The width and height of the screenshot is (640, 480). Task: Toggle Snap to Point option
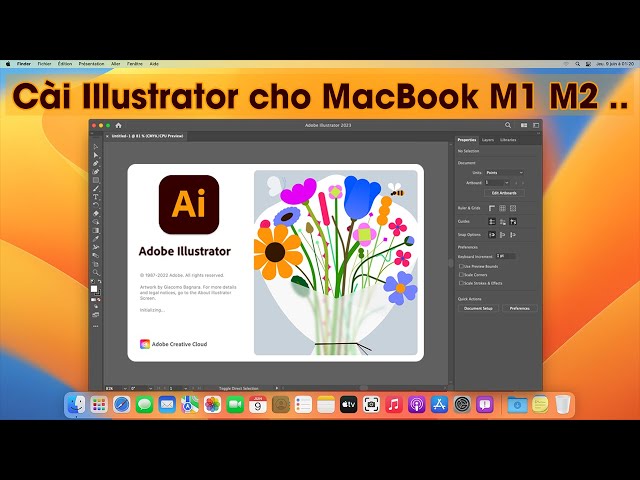click(x=492, y=235)
